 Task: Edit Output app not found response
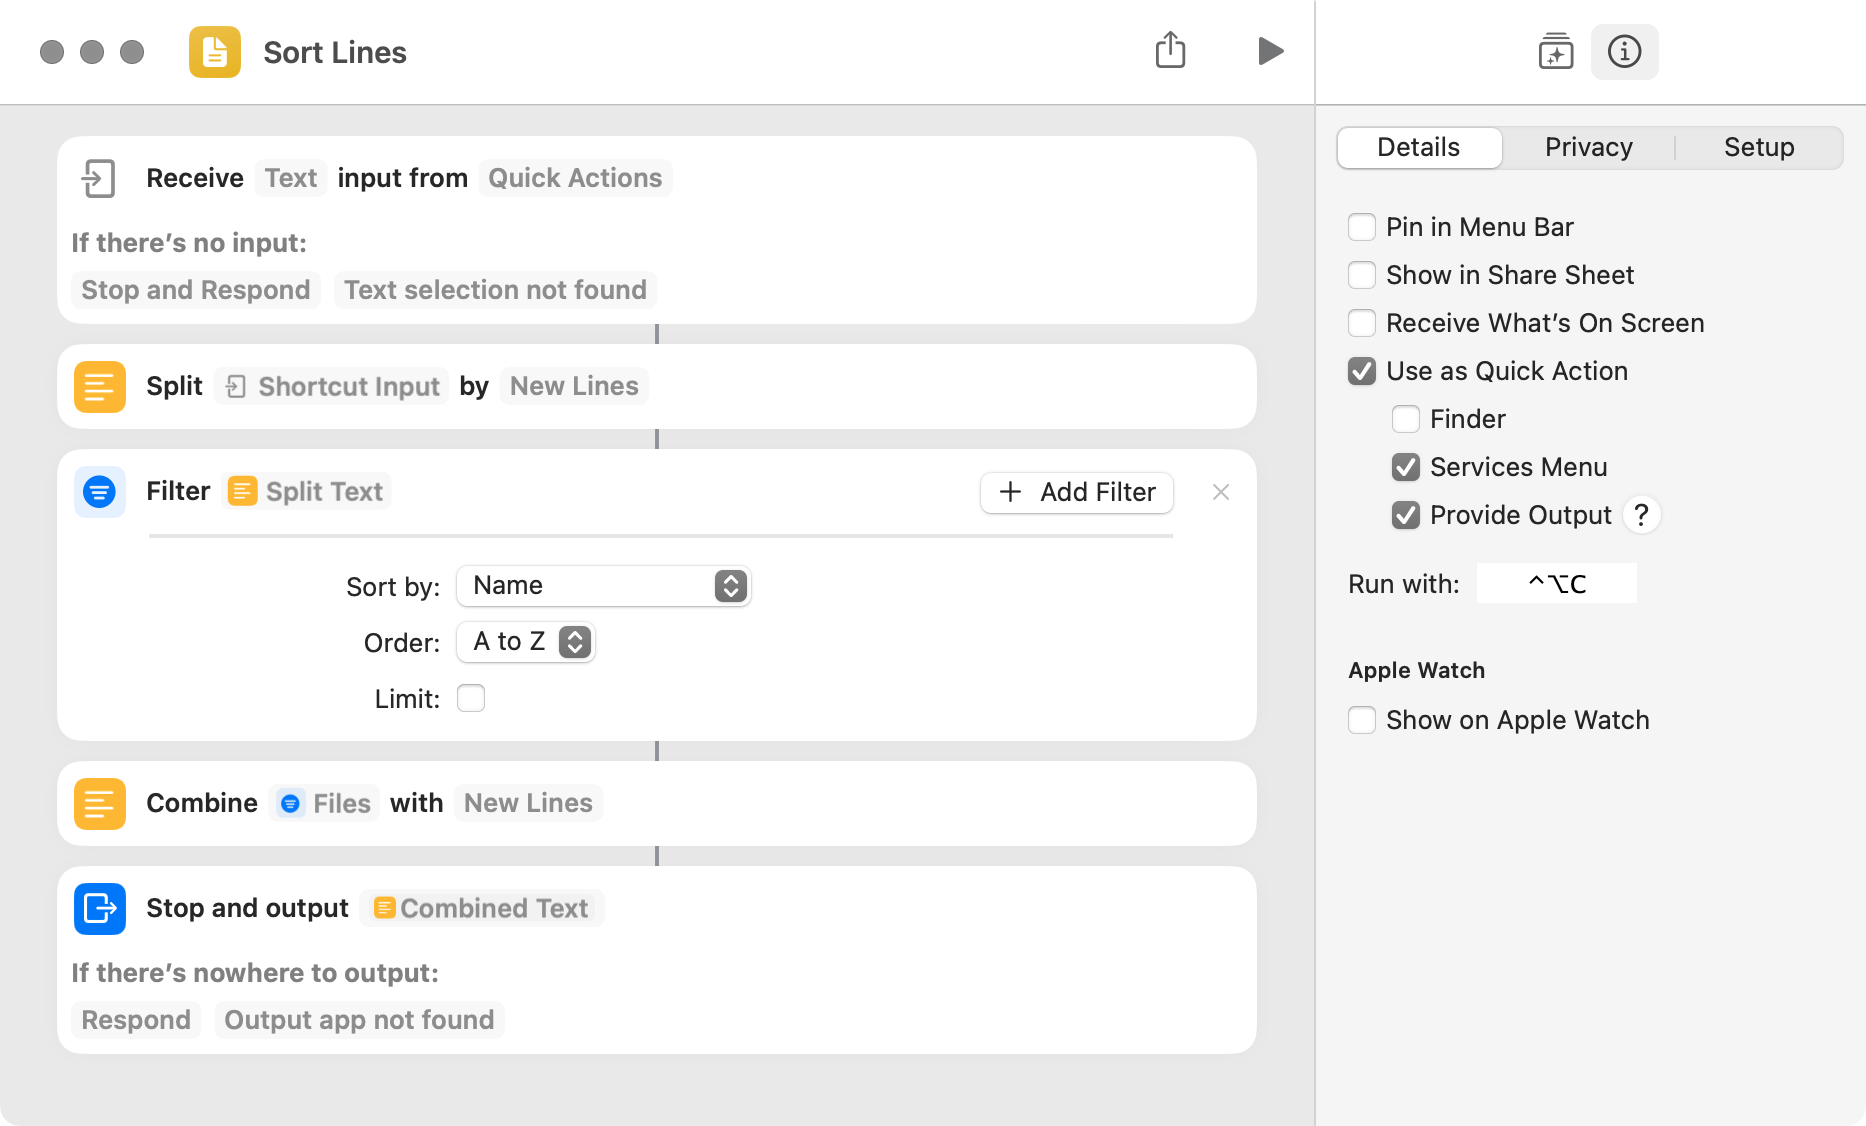359,1020
